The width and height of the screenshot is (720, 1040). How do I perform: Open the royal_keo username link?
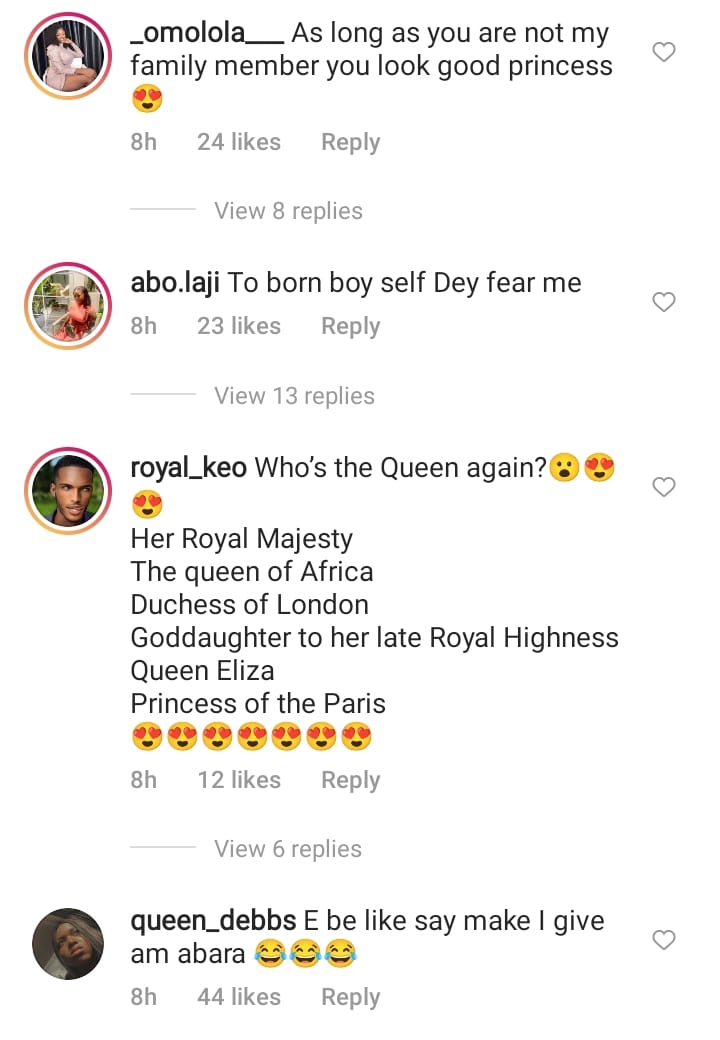[x=189, y=468]
